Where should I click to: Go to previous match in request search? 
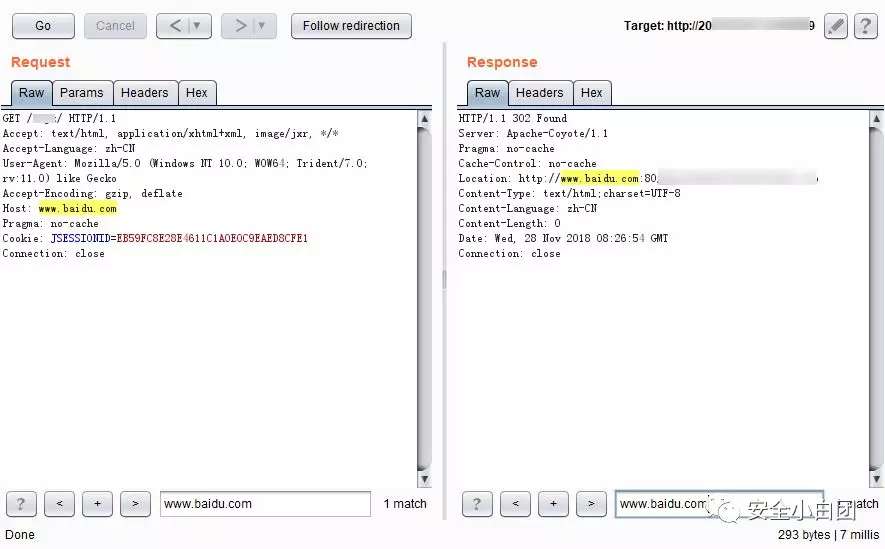point(59,504)
